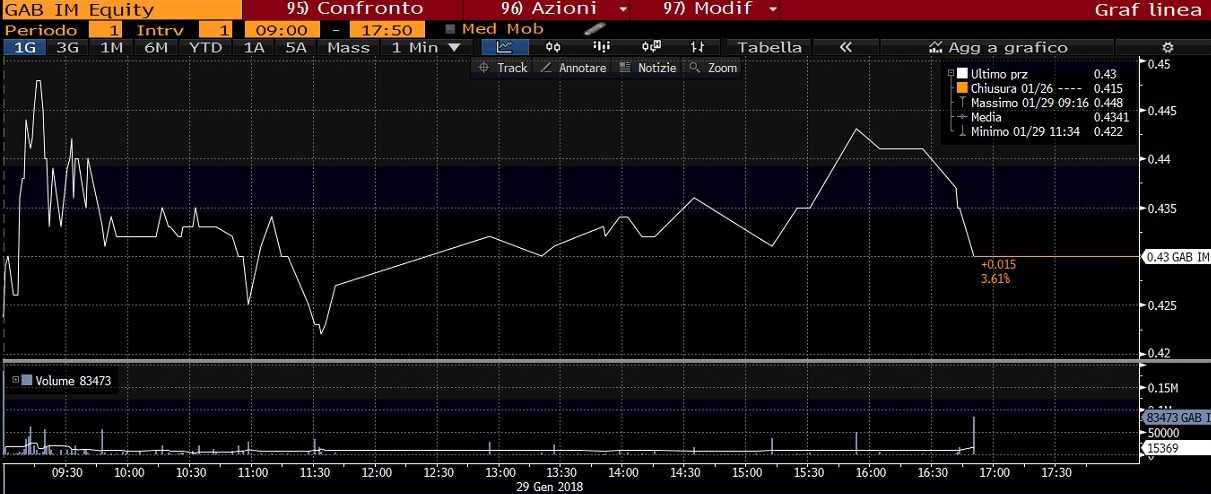Click the double-left chevron collapse icon

point(845,47)
